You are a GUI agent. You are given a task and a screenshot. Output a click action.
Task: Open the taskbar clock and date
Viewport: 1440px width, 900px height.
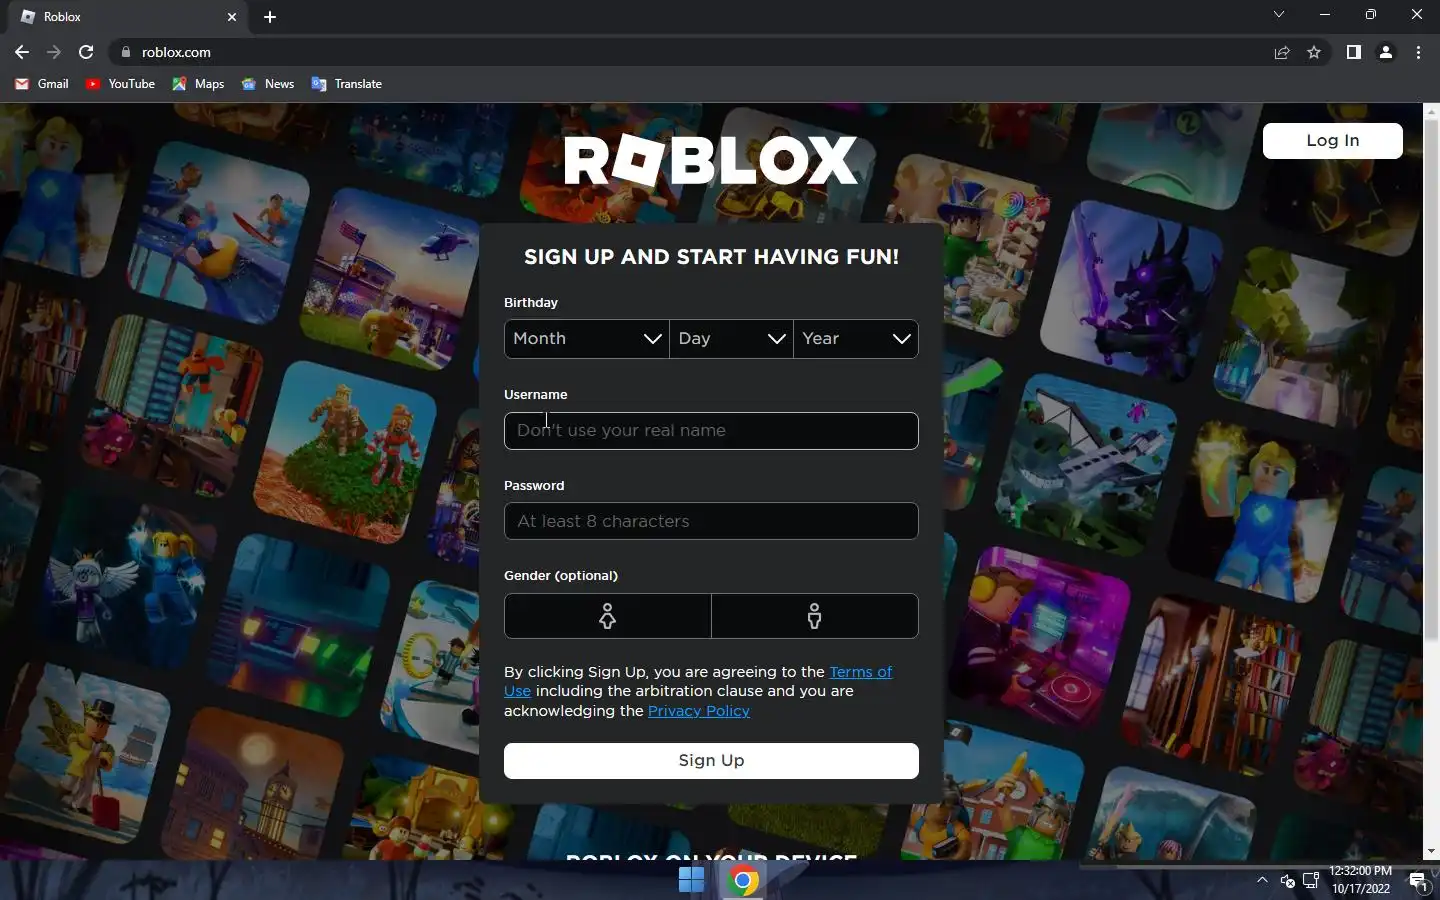tap(1361, 880)
